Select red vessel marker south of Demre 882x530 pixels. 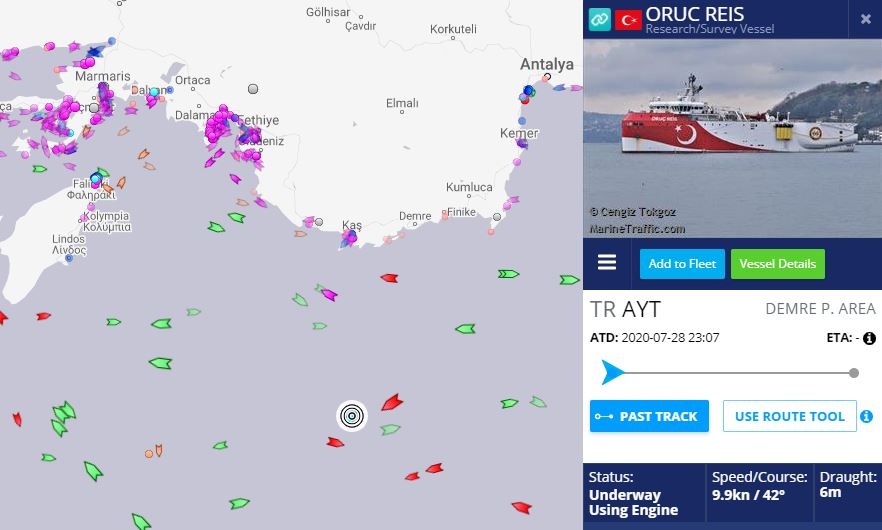coord(389,278)
